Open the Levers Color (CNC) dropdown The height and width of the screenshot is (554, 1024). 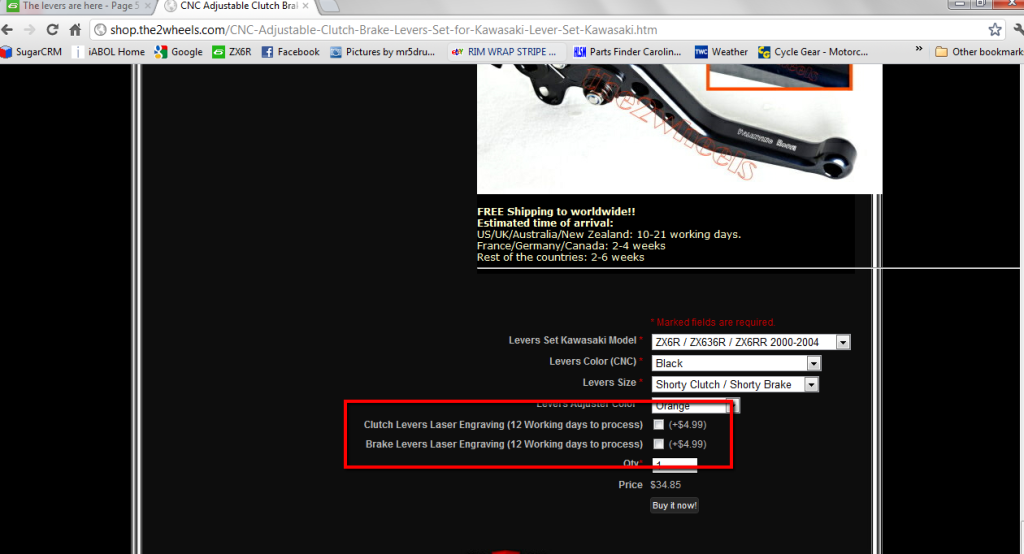(736, 363)
